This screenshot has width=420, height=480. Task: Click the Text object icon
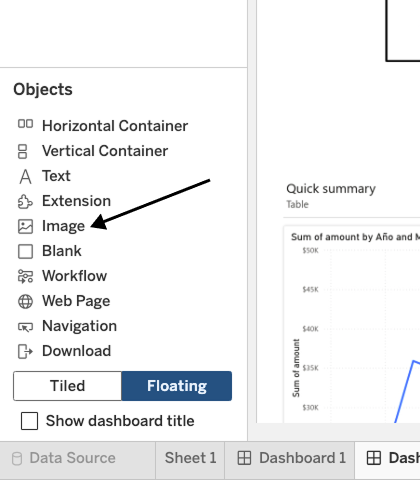pyautogui.click(x=25, y=177)
